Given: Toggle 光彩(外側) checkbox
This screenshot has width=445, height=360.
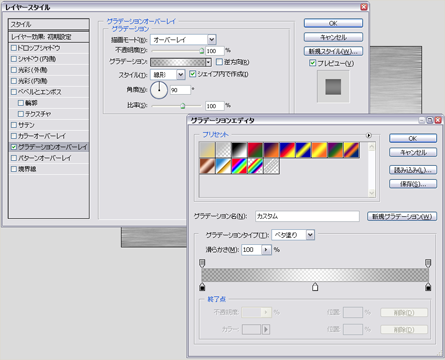Looking at the screenshot, I should 14,70.
